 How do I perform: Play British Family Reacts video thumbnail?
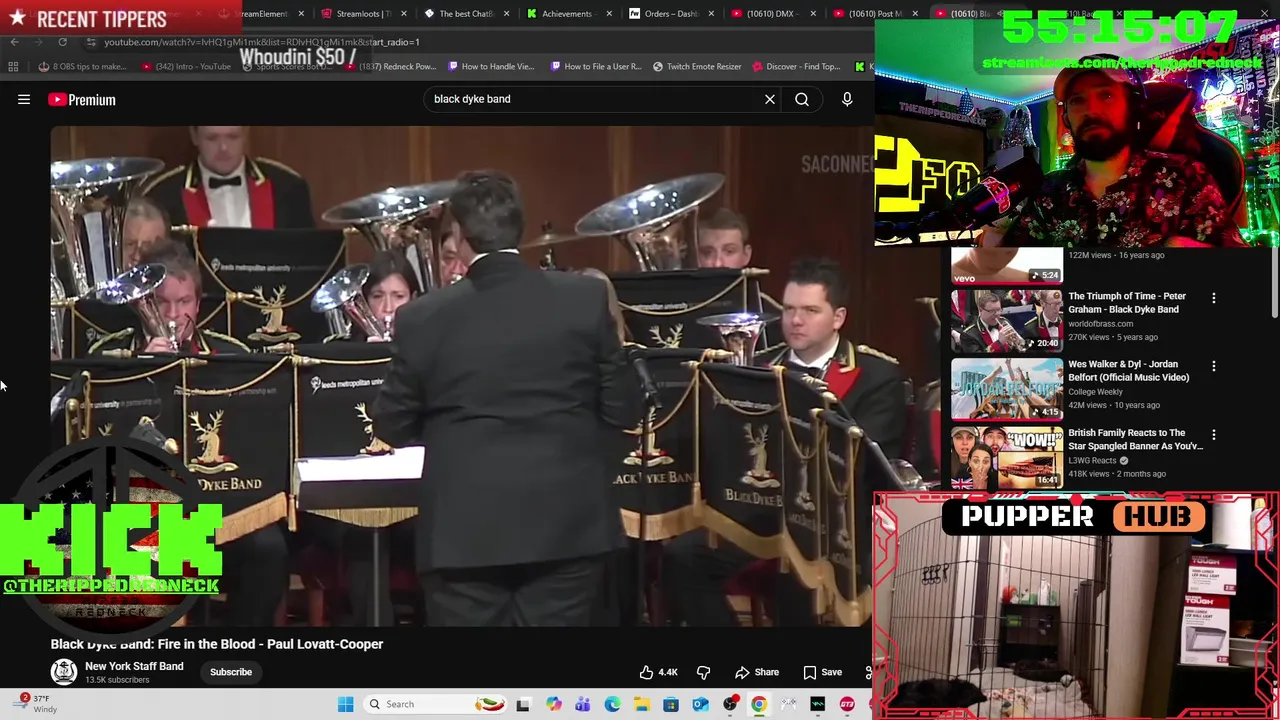coord(1006,457)
